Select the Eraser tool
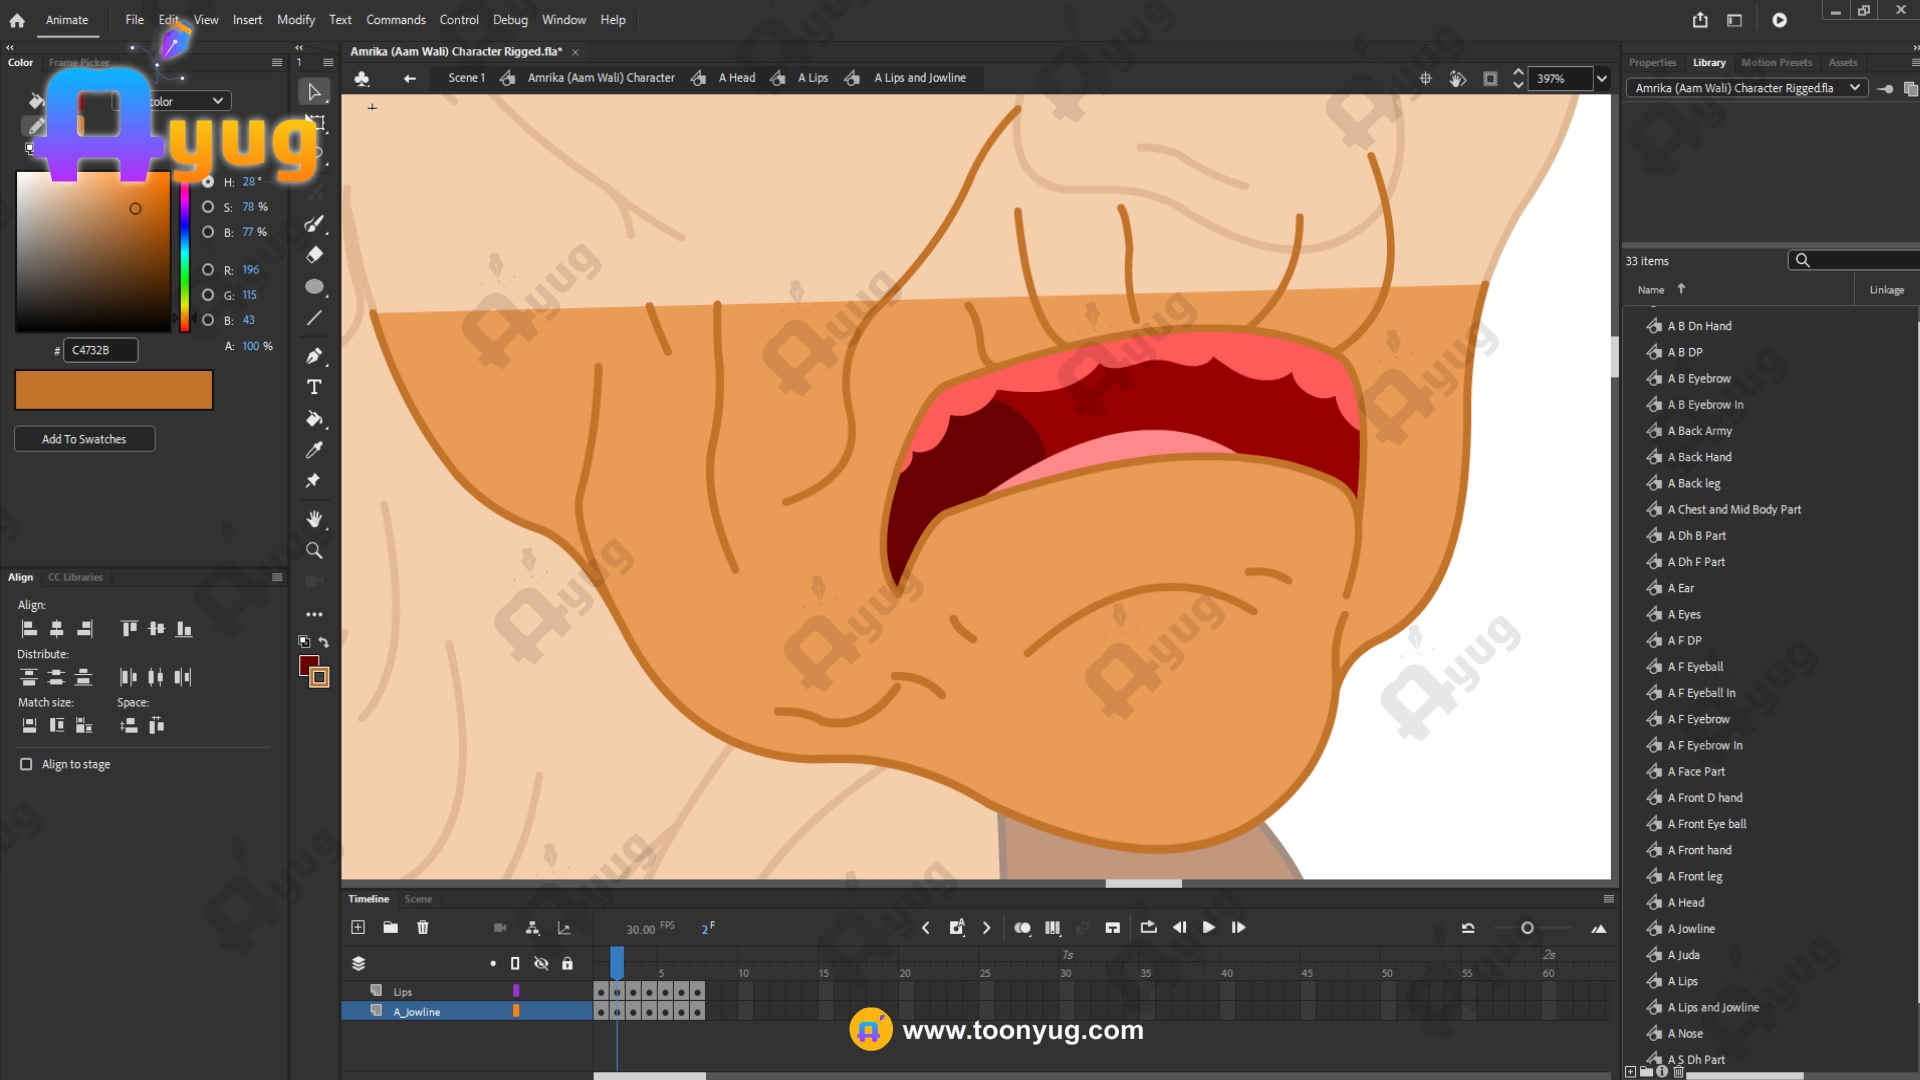Screen dimensions: 1920x1080 [x=314, y=255]
